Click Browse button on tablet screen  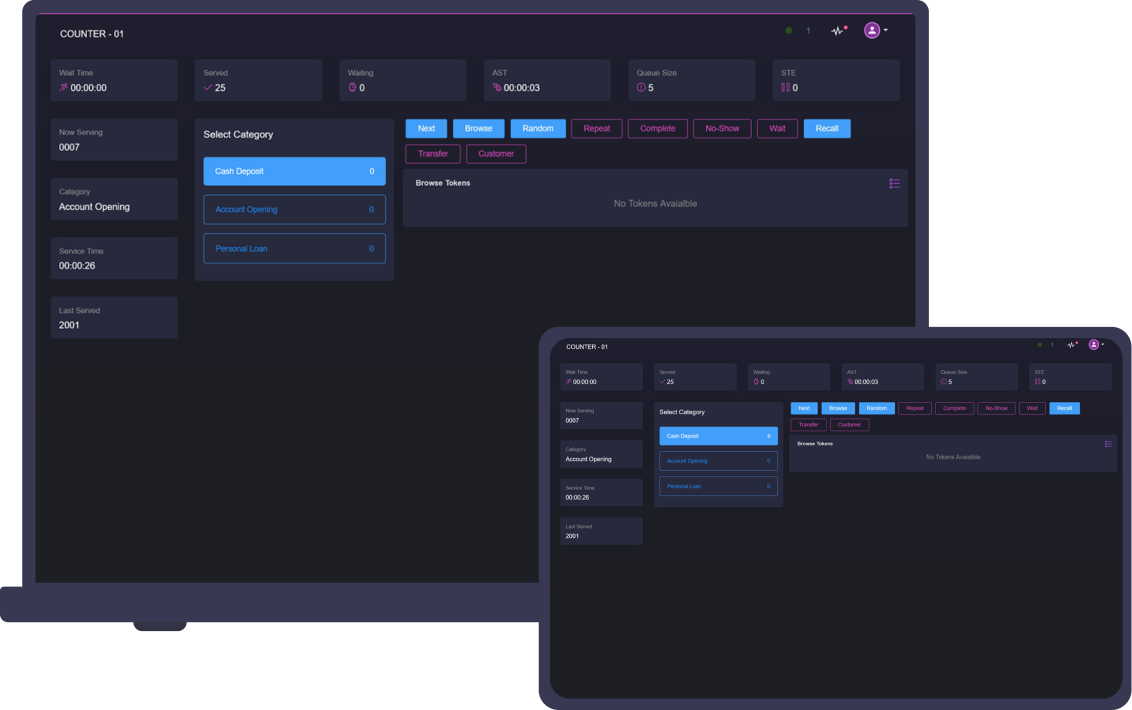(838, 408)
